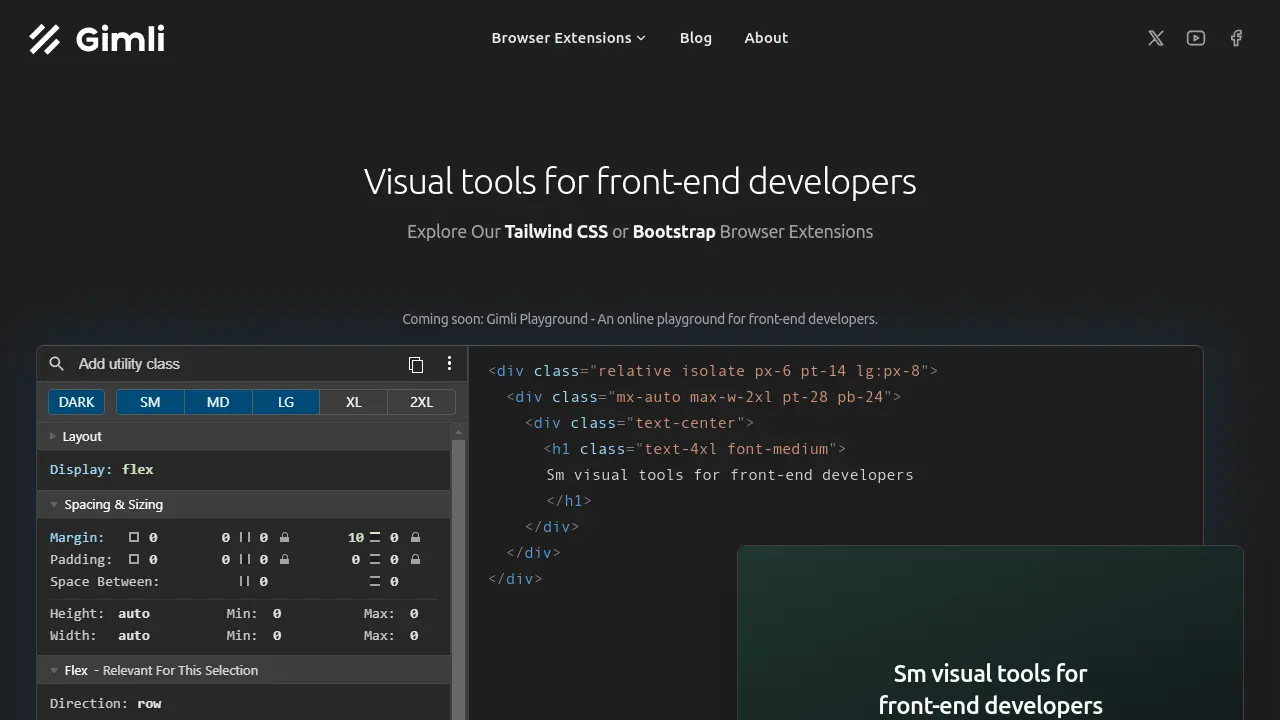Click the Margin horizontal bars icon
This screenshot has height=720, width=1280.
245,537
